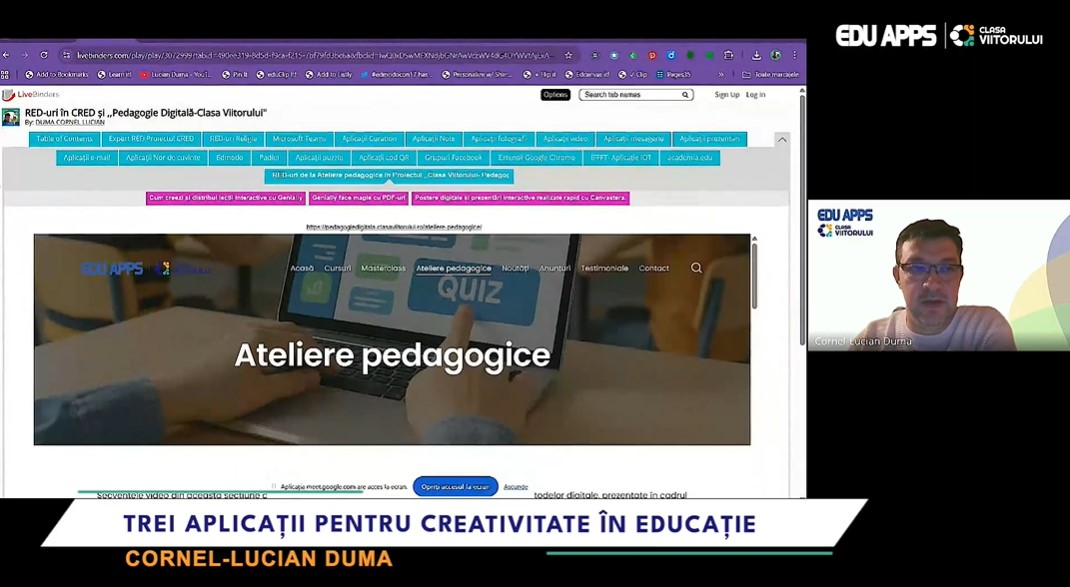Click 'Cursuri' in the embedded site menu
Viewport: 1070px width, 587px height.
point(338,268)
